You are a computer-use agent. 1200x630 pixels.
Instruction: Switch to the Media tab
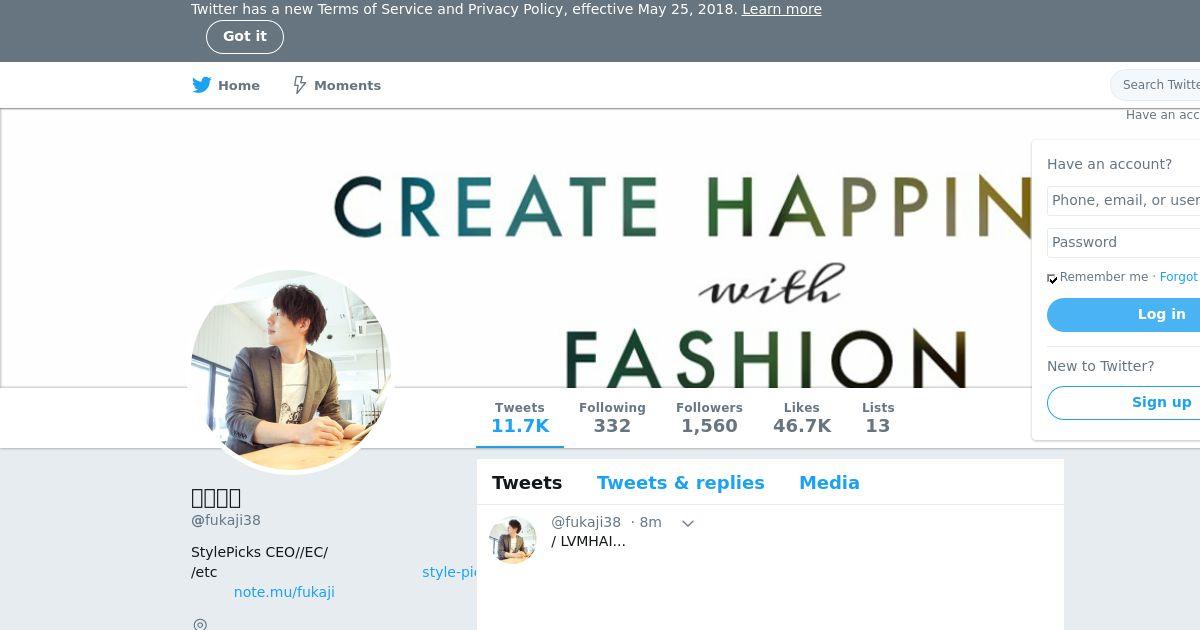(829, 483)
